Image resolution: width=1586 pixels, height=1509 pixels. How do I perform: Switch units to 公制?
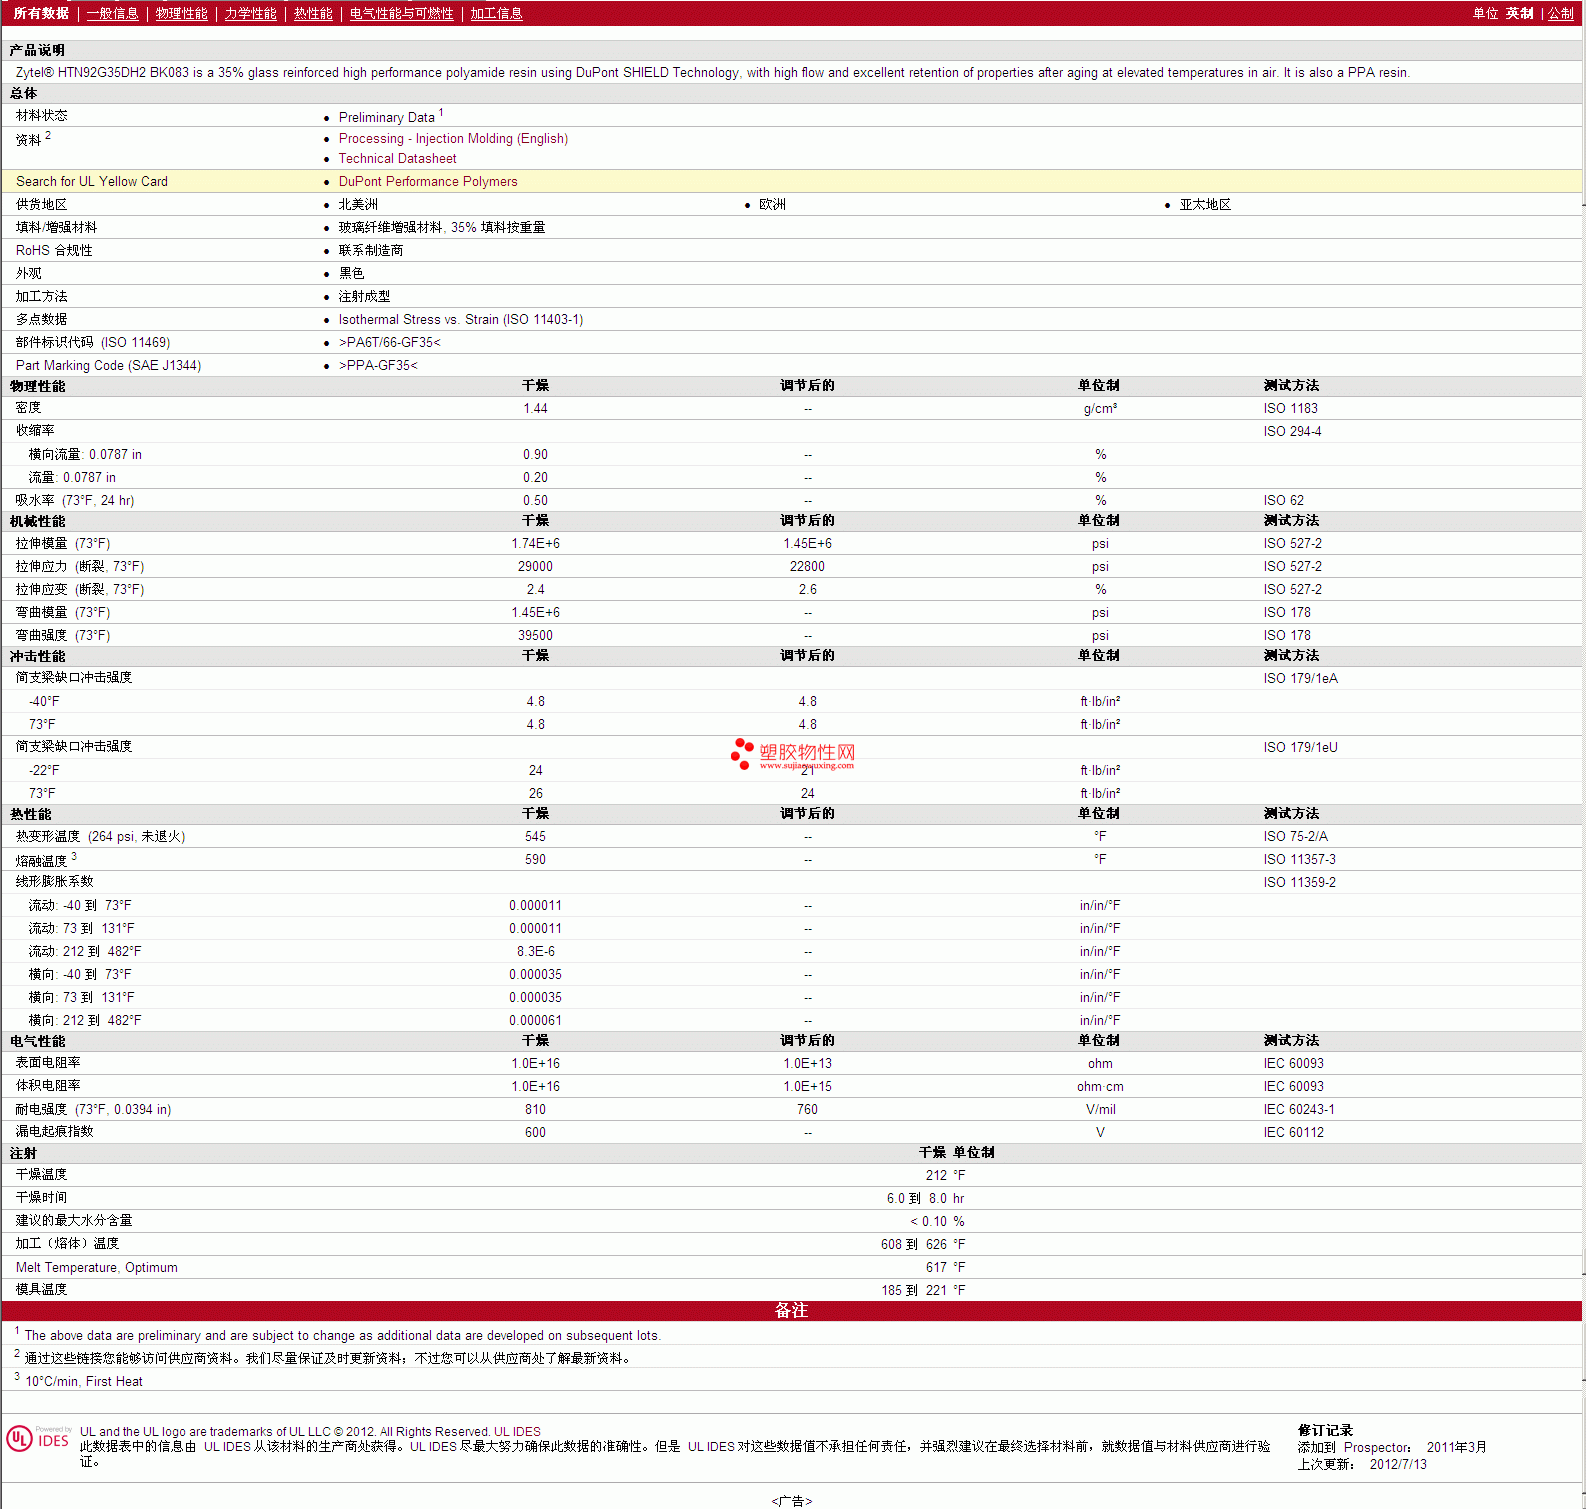[x=1561, y=13]
